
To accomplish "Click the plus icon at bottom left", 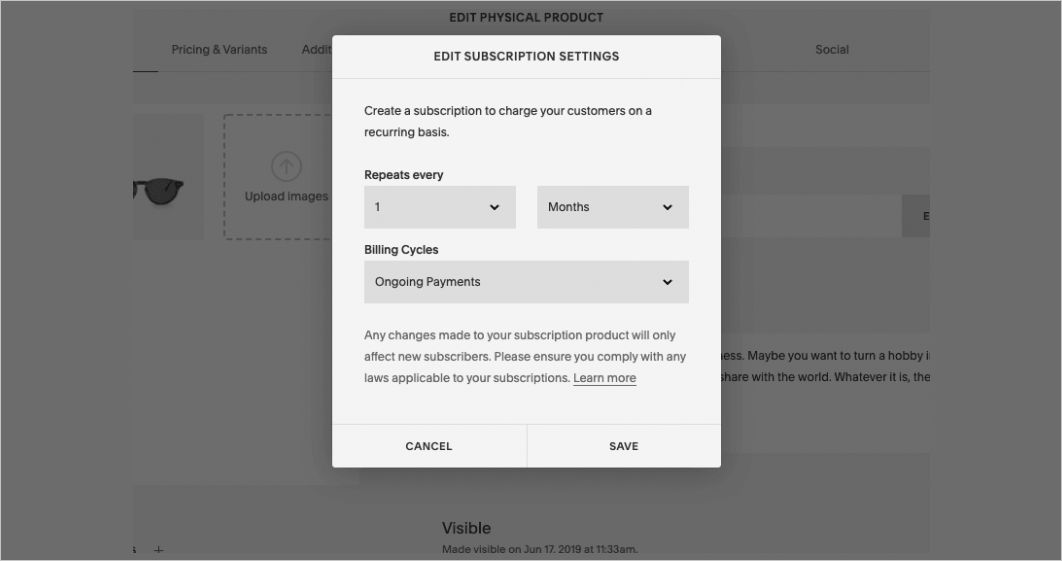I will 158,550.
